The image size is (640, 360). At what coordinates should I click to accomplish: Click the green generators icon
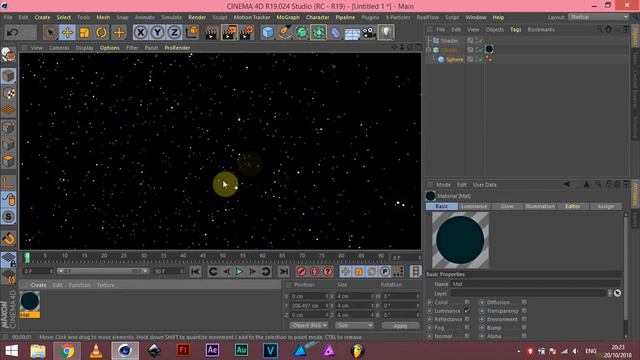point(302,32)
